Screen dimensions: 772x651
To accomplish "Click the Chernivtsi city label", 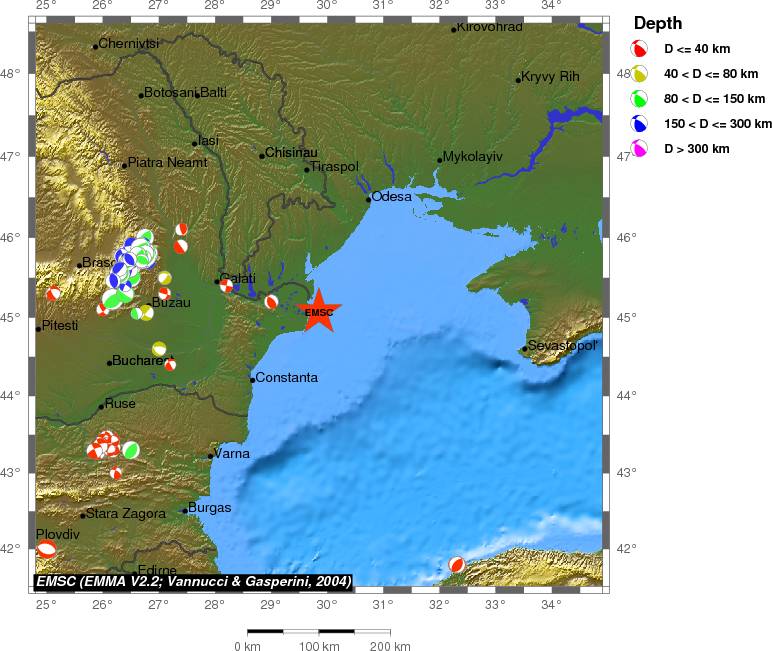I will coord(129,43).
